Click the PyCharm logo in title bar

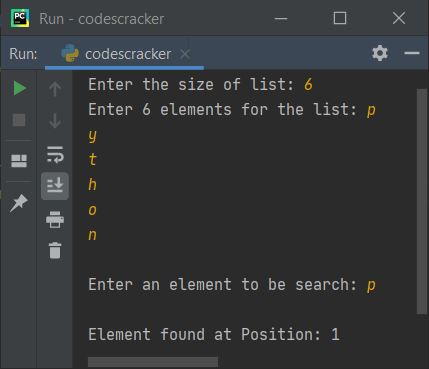(x=20, y=18)
